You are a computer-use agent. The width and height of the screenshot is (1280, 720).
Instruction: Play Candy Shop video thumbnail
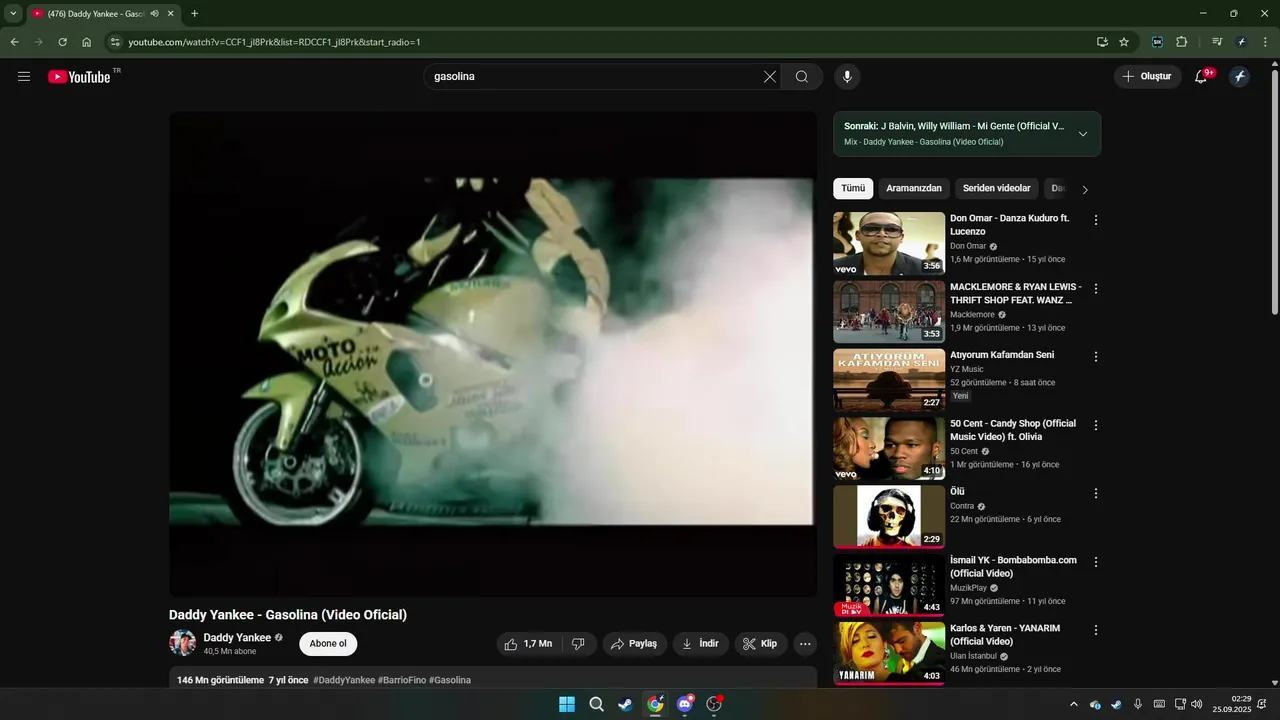pos(889,448)
